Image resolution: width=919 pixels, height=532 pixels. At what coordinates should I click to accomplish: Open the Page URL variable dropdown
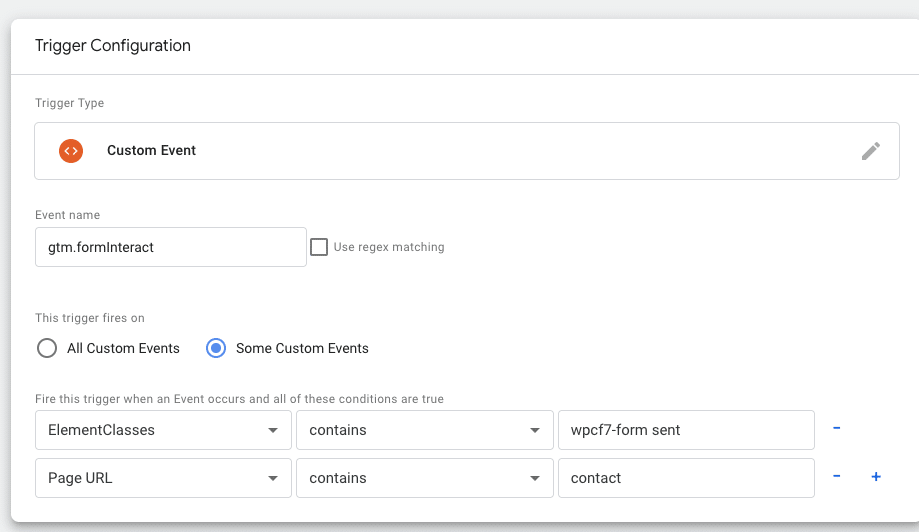pyautogui.click(x=163, y=478)
